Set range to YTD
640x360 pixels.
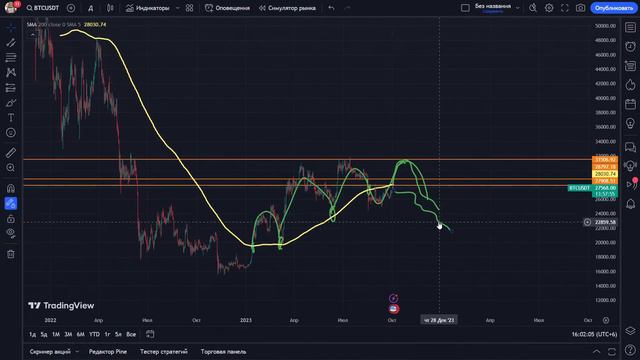point(94,334)
